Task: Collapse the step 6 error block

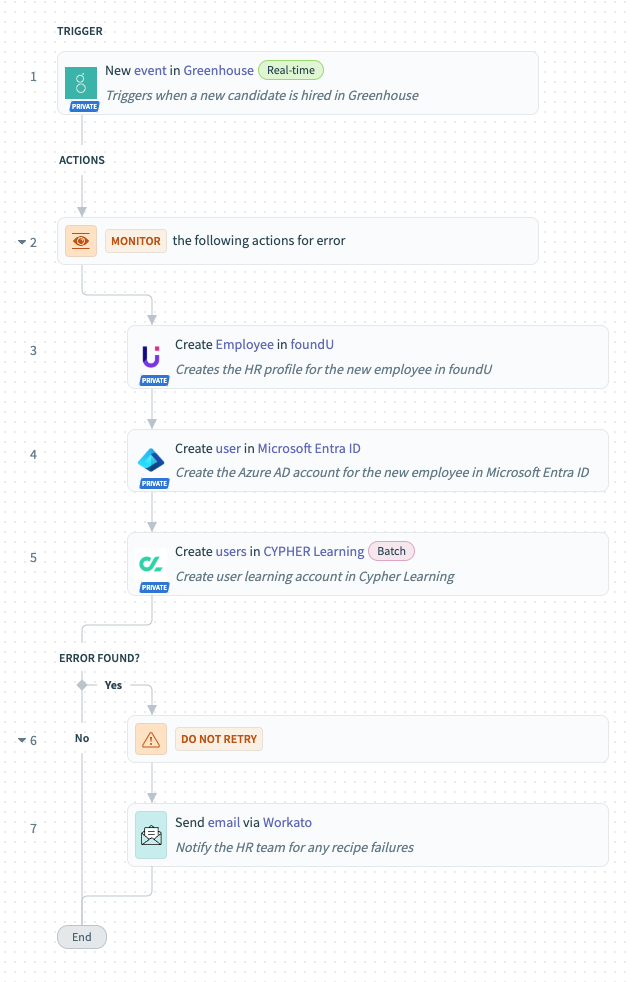Action: pos(22,740)
